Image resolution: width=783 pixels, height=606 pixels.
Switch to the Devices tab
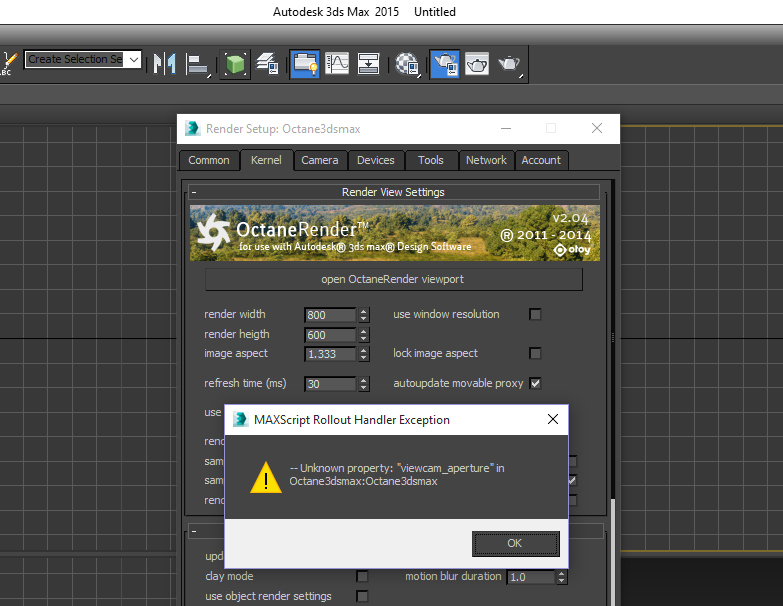click(x=376, y=160)
